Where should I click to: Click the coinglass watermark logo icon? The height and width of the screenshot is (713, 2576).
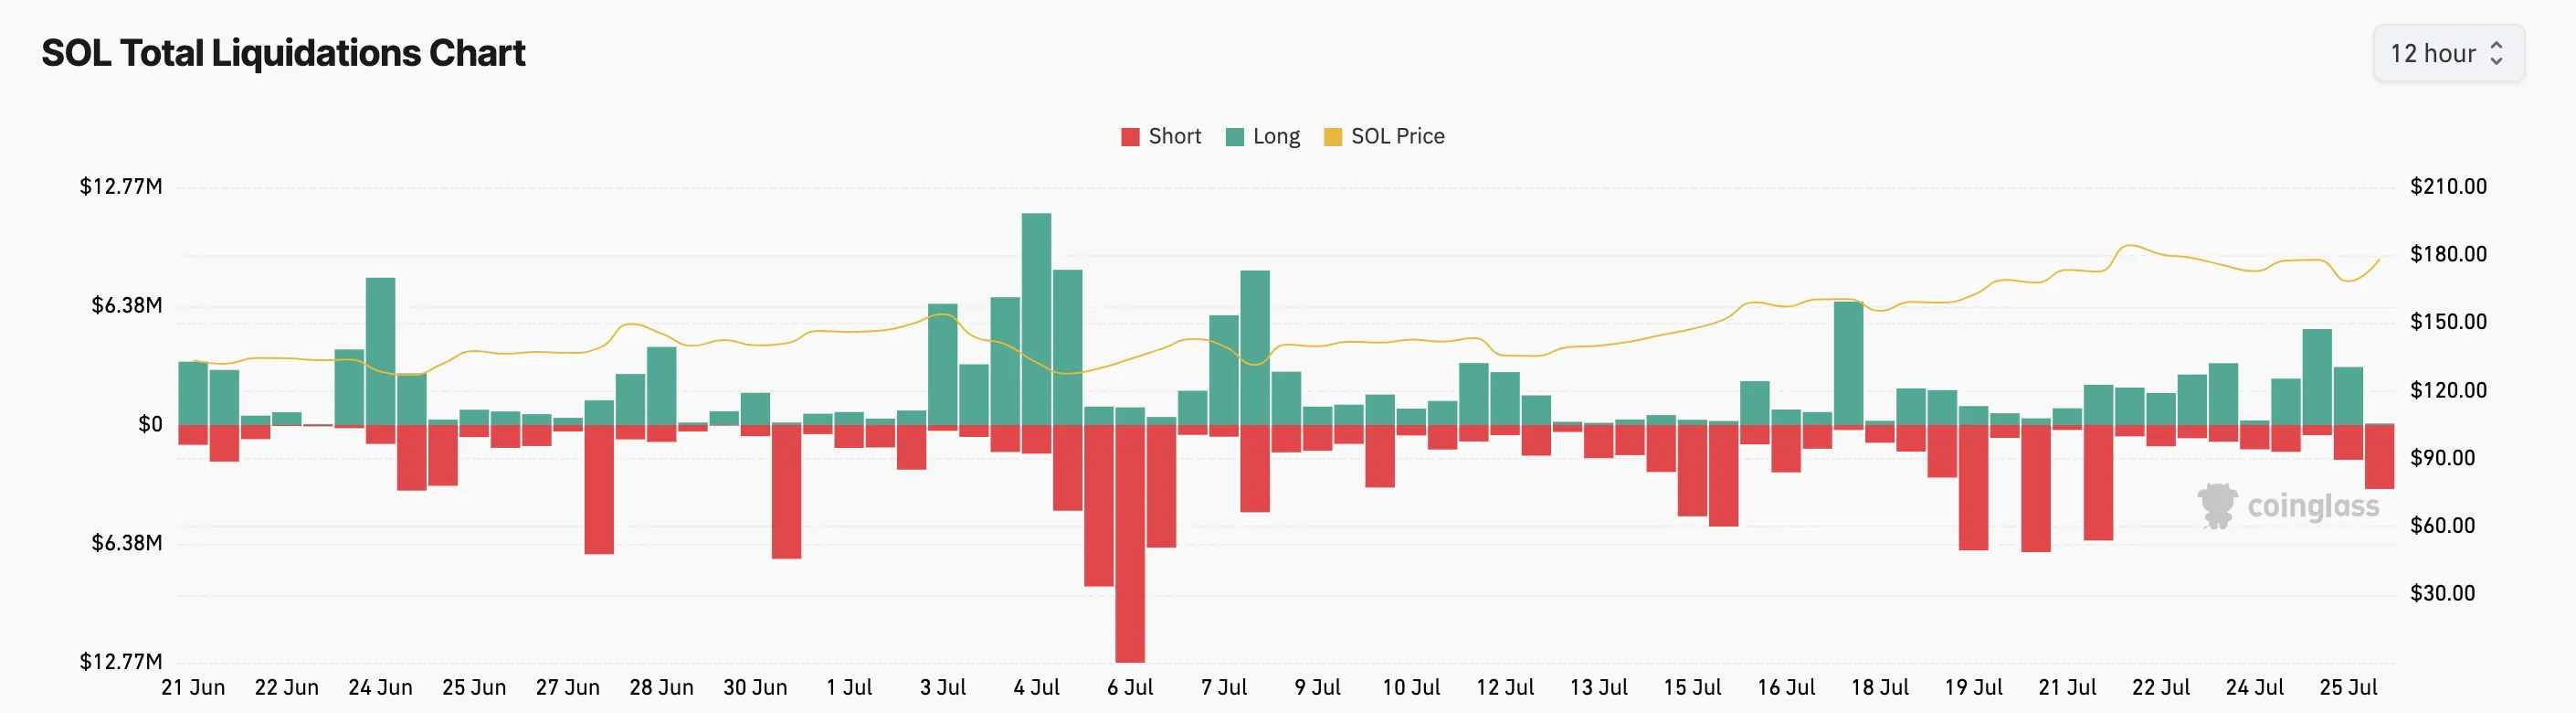click(2217, 506)
